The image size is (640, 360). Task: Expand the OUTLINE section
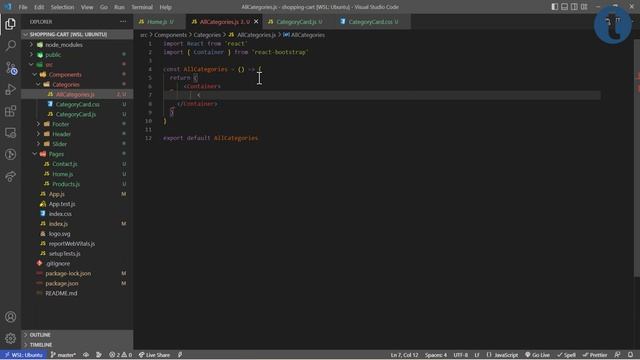click(x=78, y=335)
